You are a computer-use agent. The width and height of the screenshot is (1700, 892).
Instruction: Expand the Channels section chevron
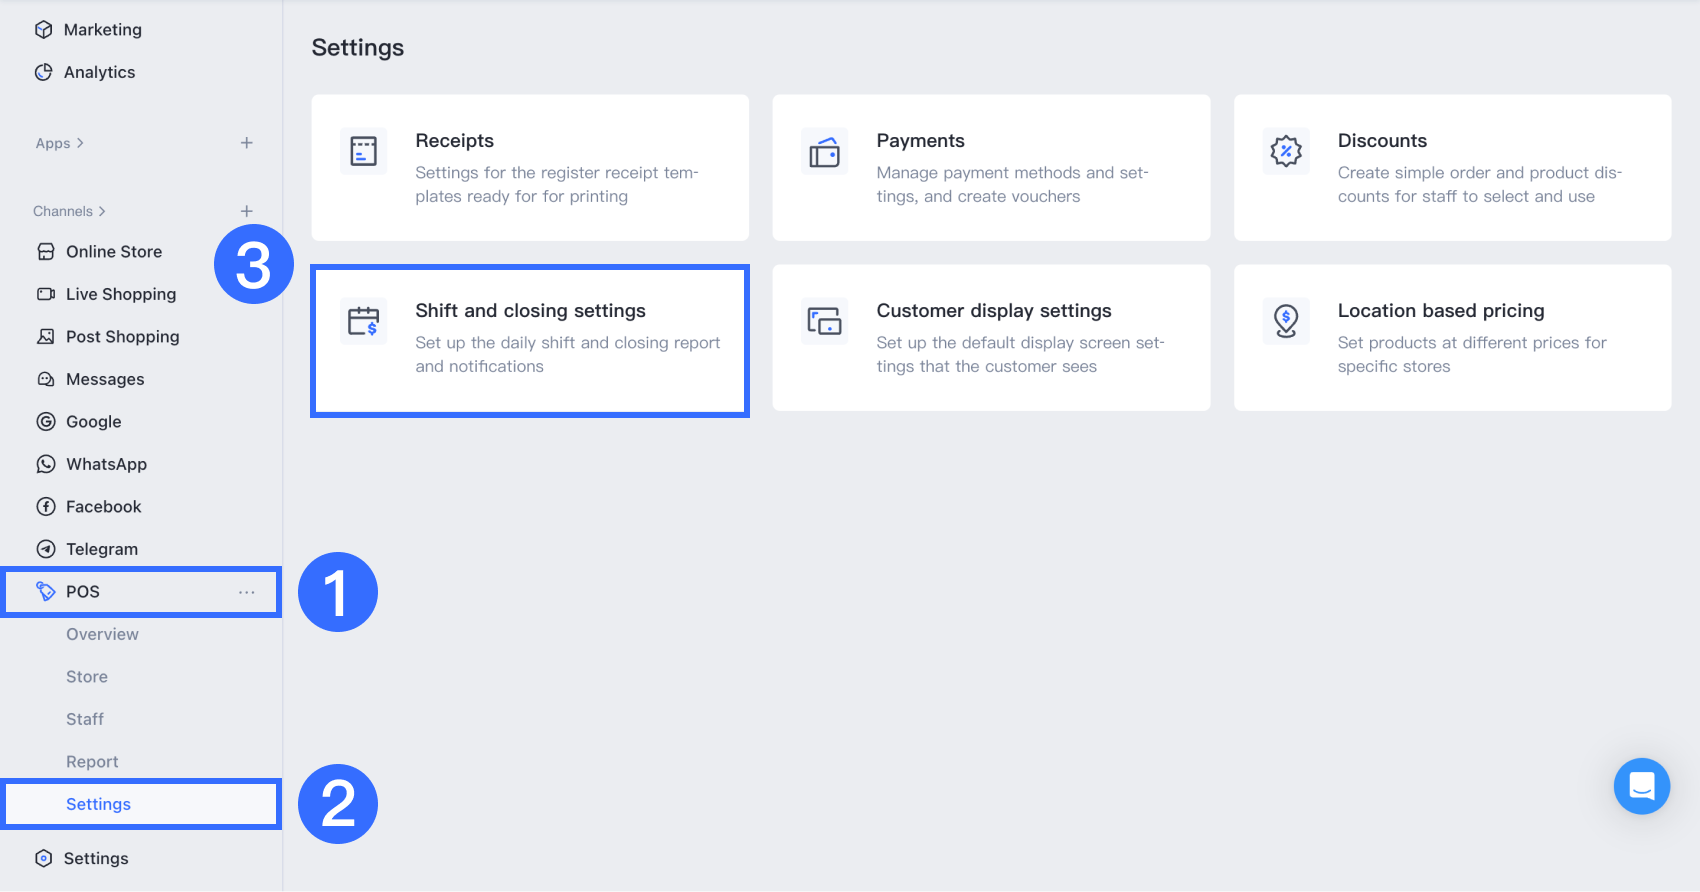(102, 211)
